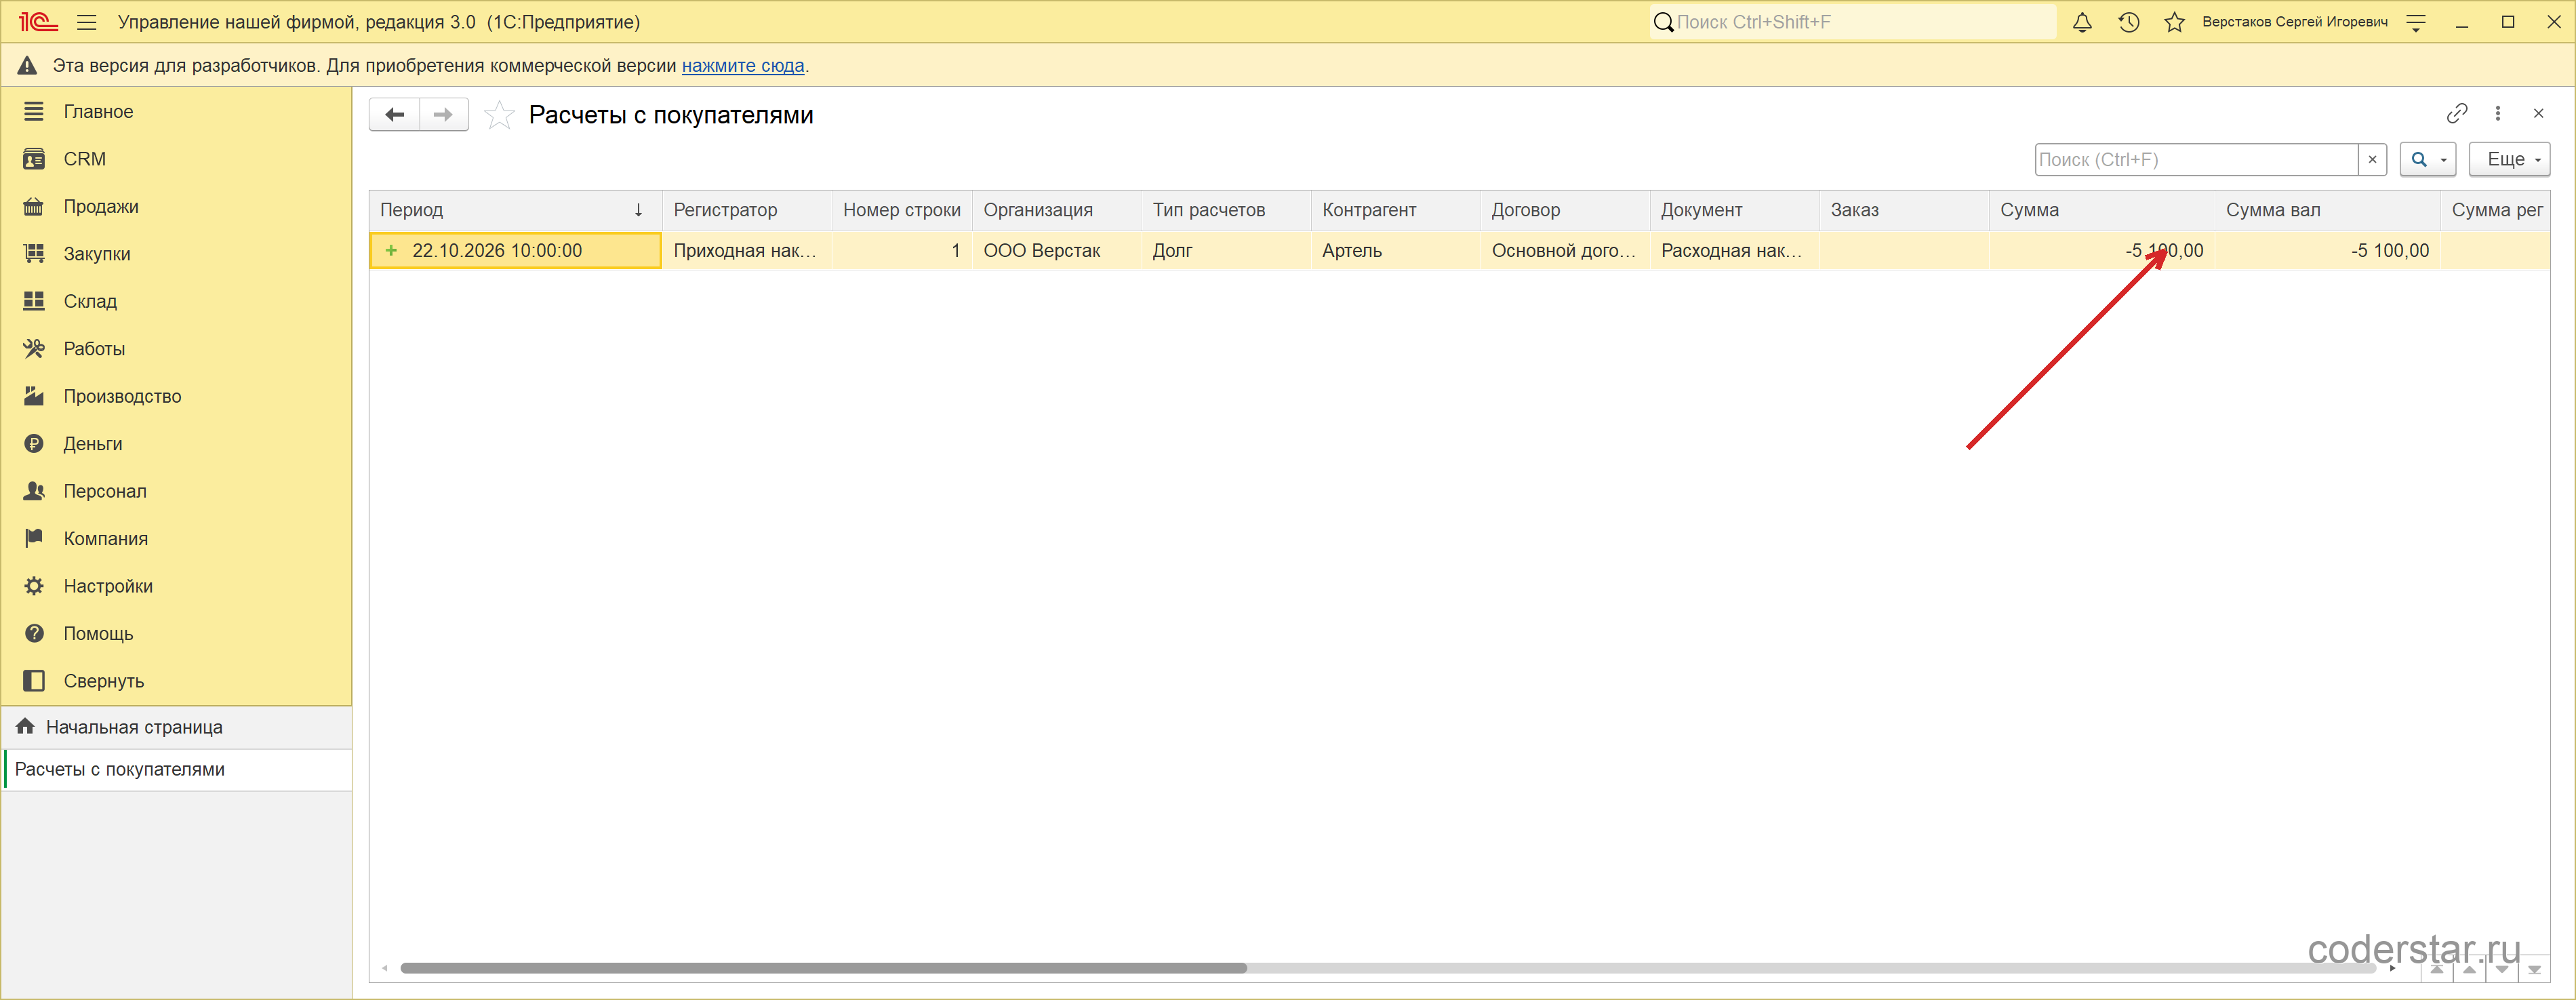Select the Артель counterparty cell
The width and height of the screenshot is (2576, 1000).
pos(1395,251)
